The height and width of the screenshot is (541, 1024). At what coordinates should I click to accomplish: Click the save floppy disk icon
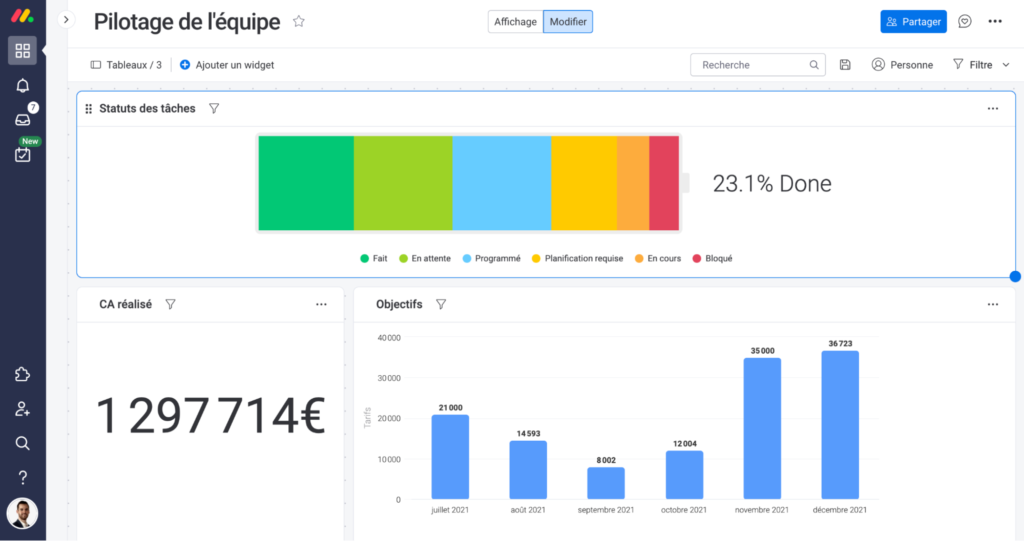(x=845, y=65)
